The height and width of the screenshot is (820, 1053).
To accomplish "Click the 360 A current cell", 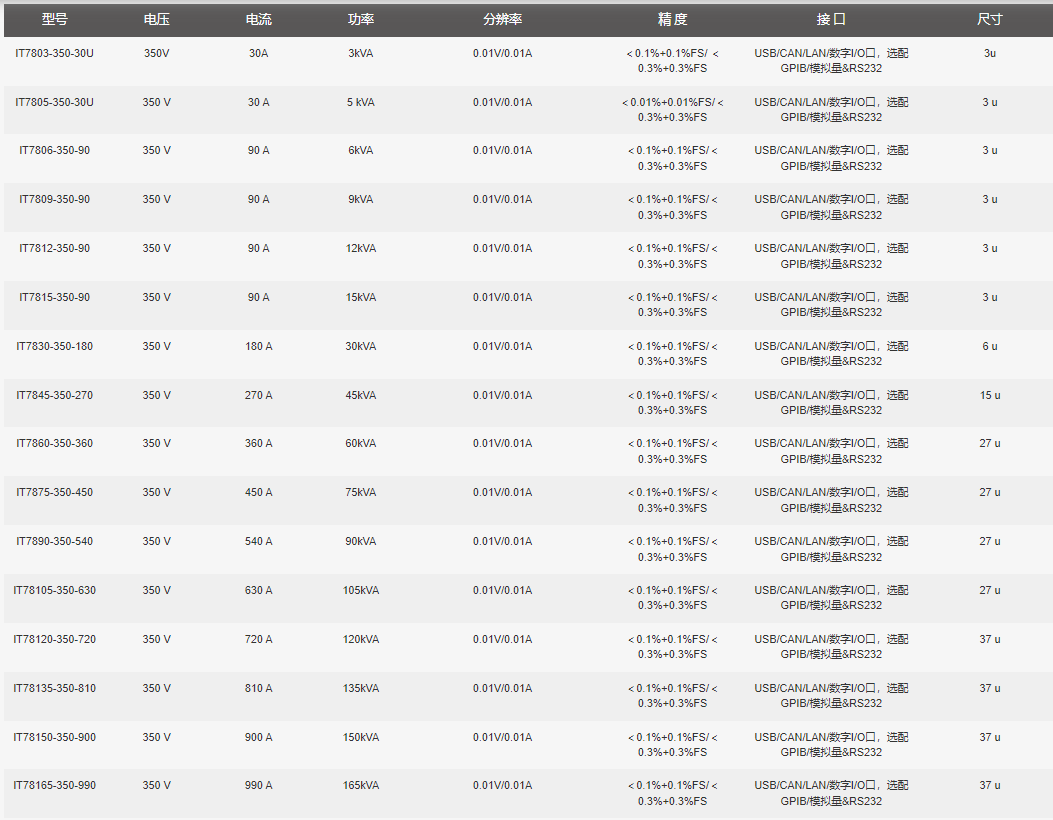I will click(259, 443).
